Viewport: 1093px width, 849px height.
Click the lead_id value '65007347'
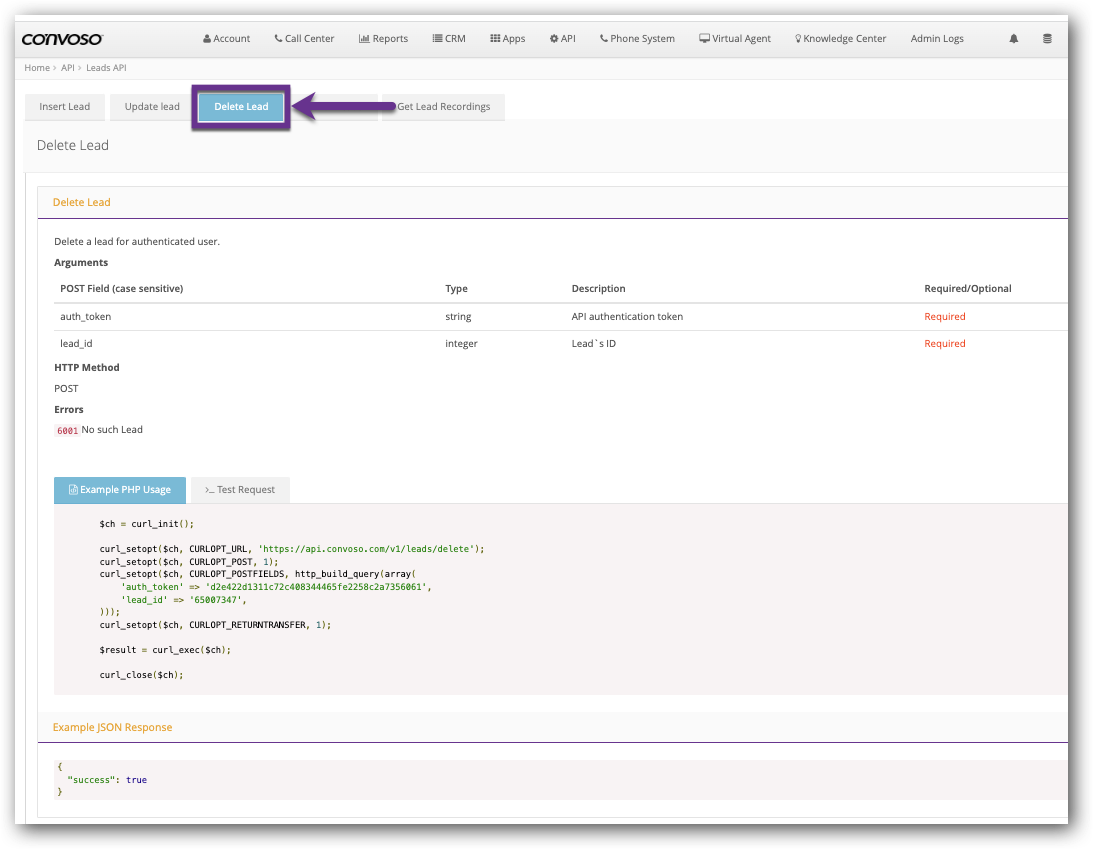(216, 599)
